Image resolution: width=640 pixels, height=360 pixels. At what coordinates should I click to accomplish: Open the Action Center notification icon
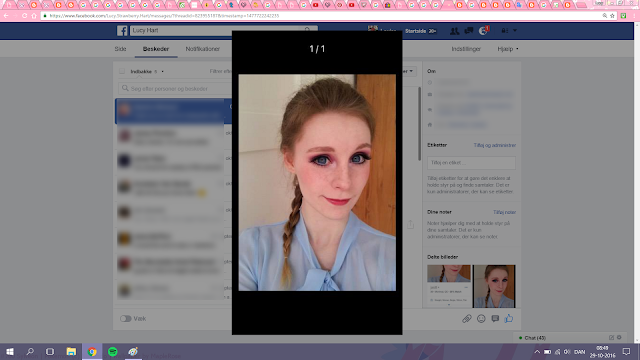[627, 351]
